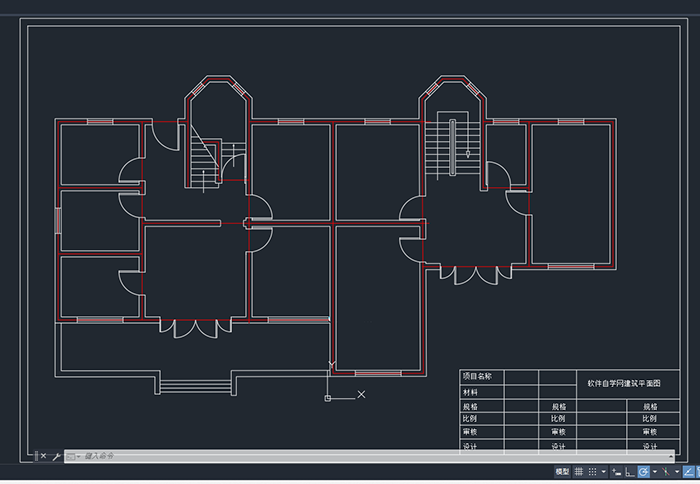The height and width of the screenshot is (484, 700).
Task: Select the 软件自学网建筑平面图 title text
Action: pos(624,384)
